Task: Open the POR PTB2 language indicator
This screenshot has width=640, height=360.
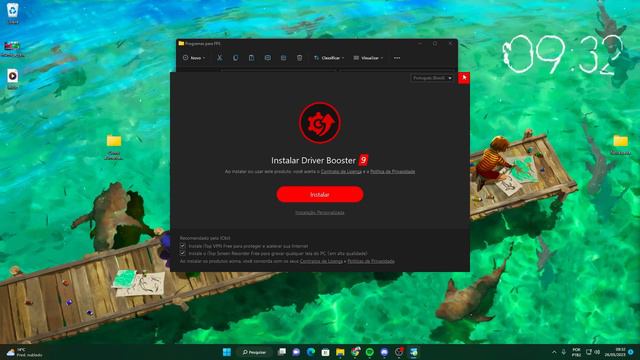Action: click(x=576, y=352)
